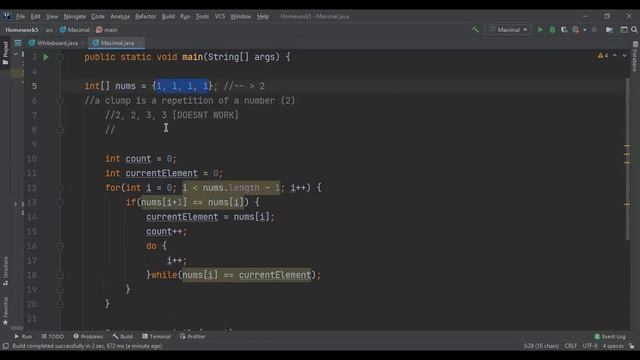Go to previous highlighted error arrow
Image resolution: width=640 pixels, height=360 pixels.
(615, 56)
